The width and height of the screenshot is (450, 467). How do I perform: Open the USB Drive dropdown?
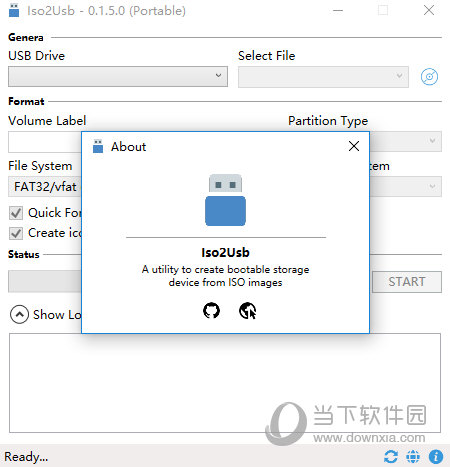pyautogui.click(x=118, y=76)
